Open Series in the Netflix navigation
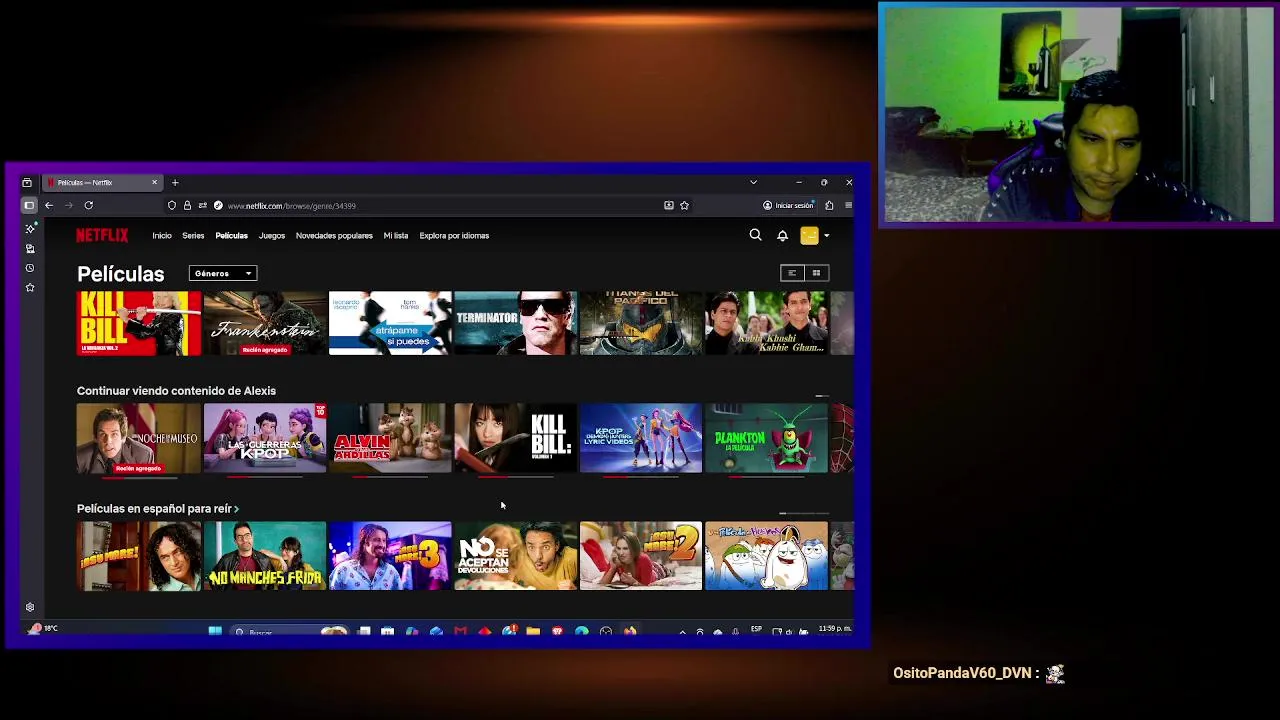1280x720 pixels. coord(193,236)
